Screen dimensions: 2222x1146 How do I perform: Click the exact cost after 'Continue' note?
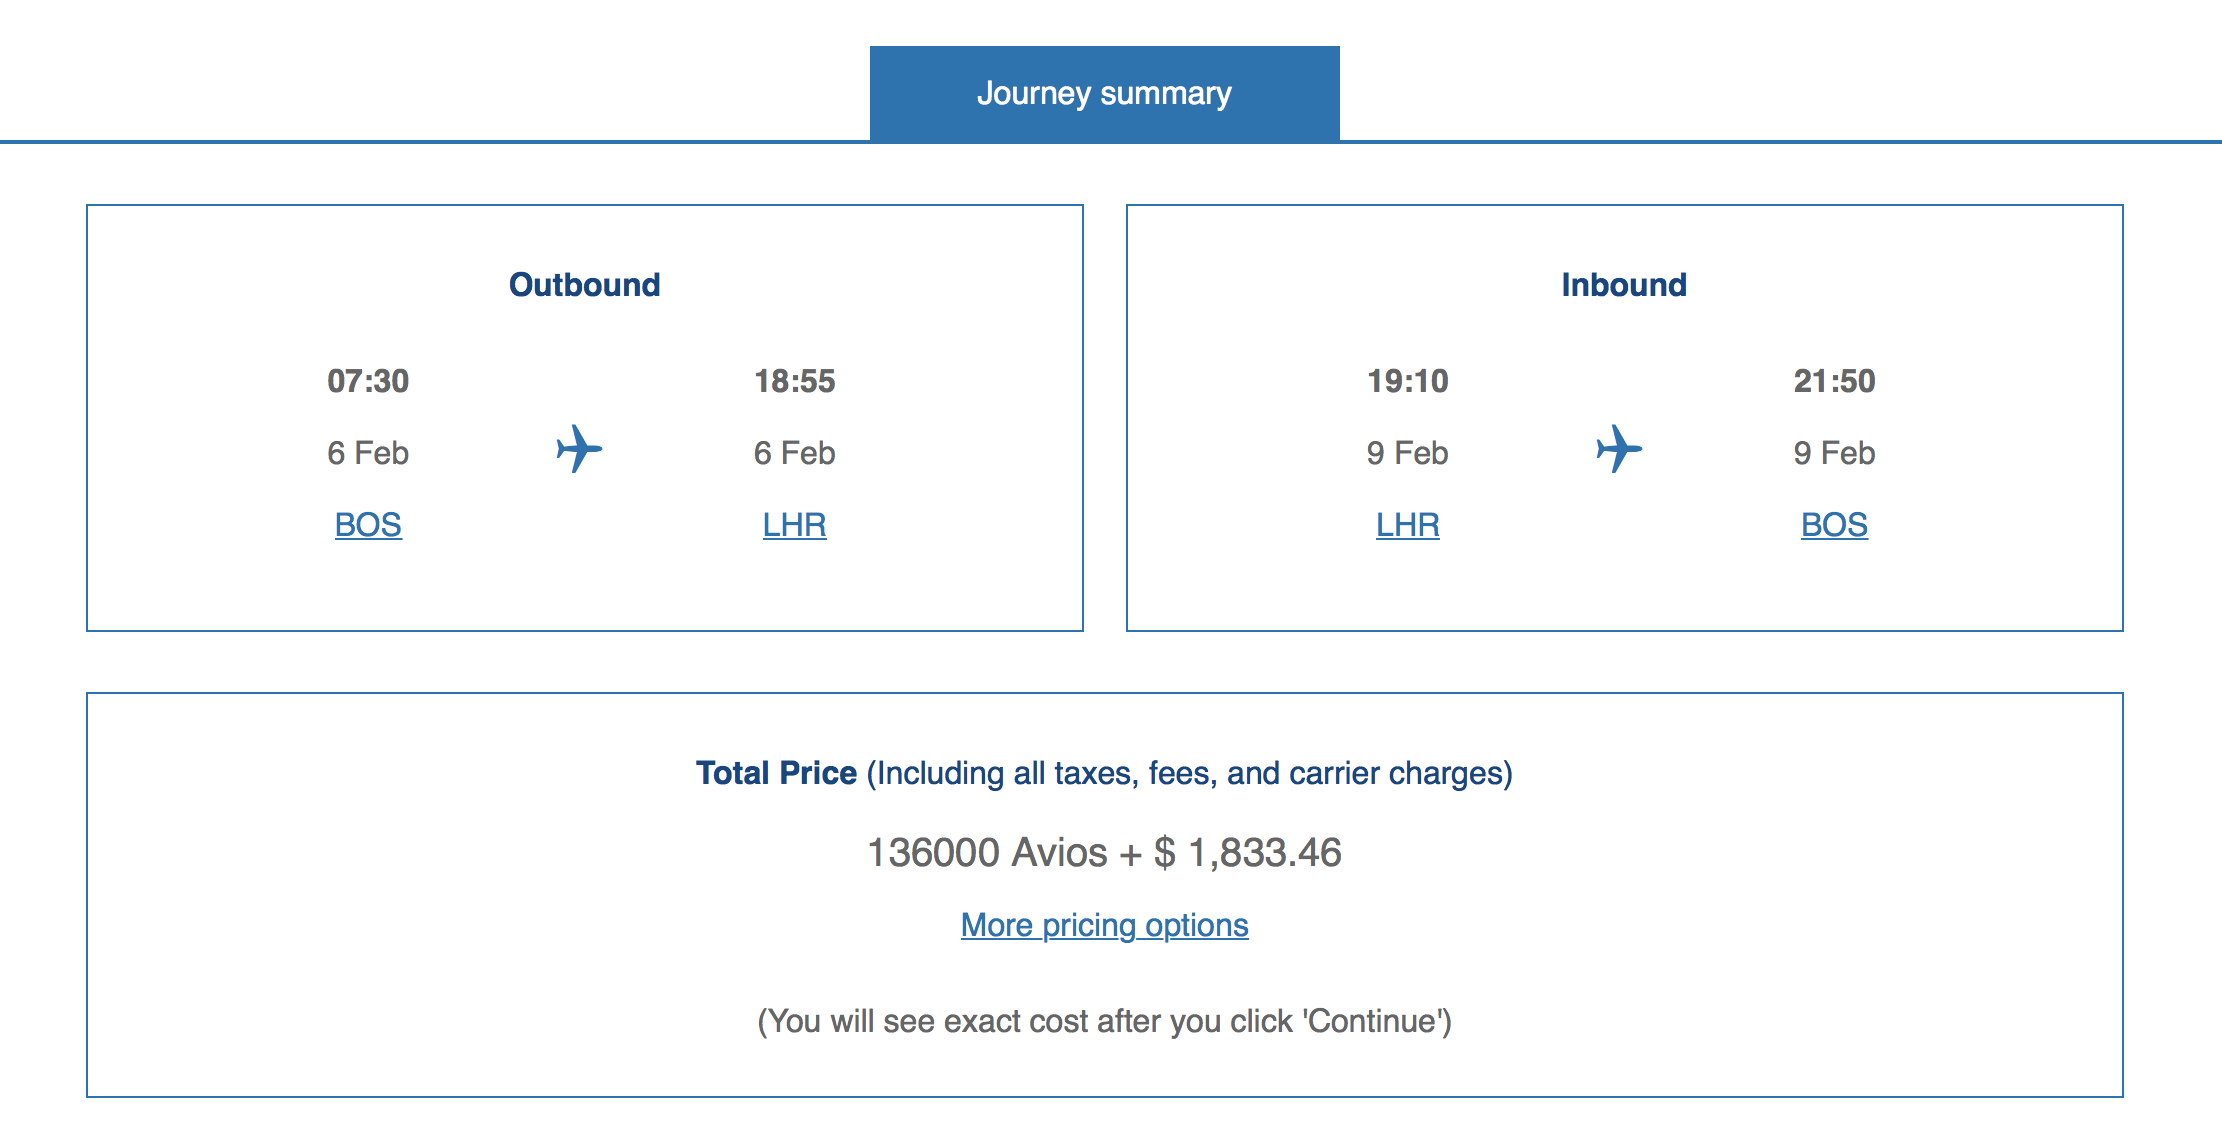coord(1104,1021)
